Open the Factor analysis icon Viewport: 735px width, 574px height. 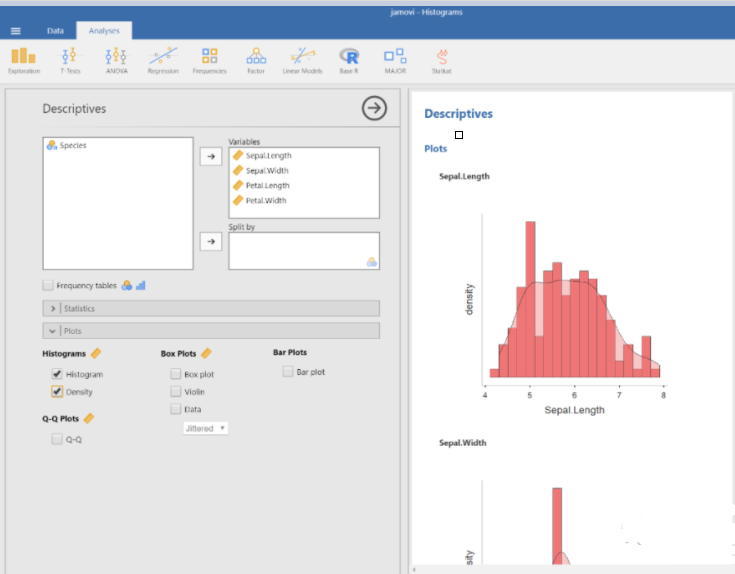[x=256, y=60]
